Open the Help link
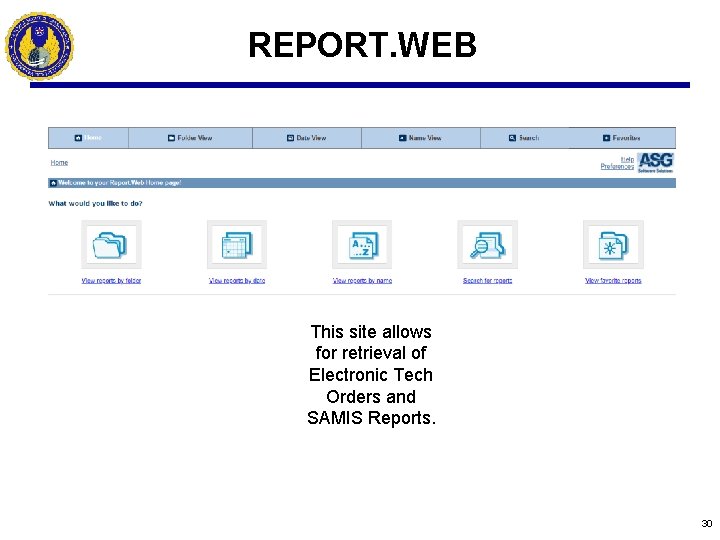The image size is (720, 540). (x=627, y=159)
